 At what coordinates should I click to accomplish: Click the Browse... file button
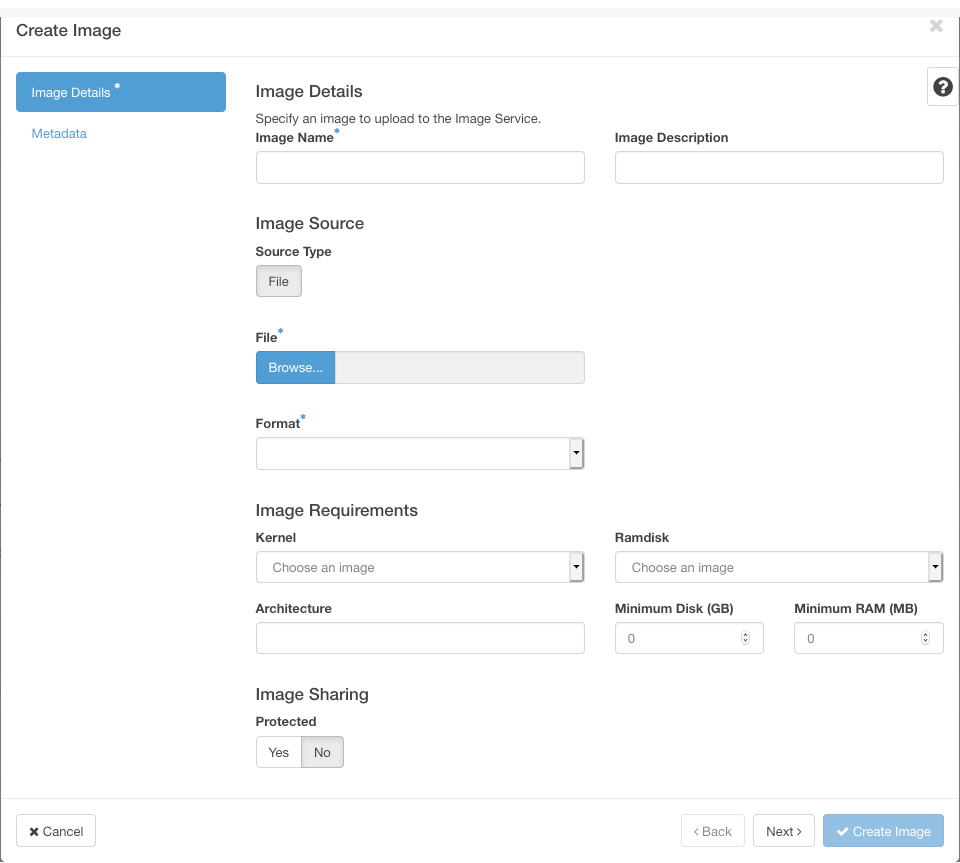pyautogui.click(x=295, y=368)
